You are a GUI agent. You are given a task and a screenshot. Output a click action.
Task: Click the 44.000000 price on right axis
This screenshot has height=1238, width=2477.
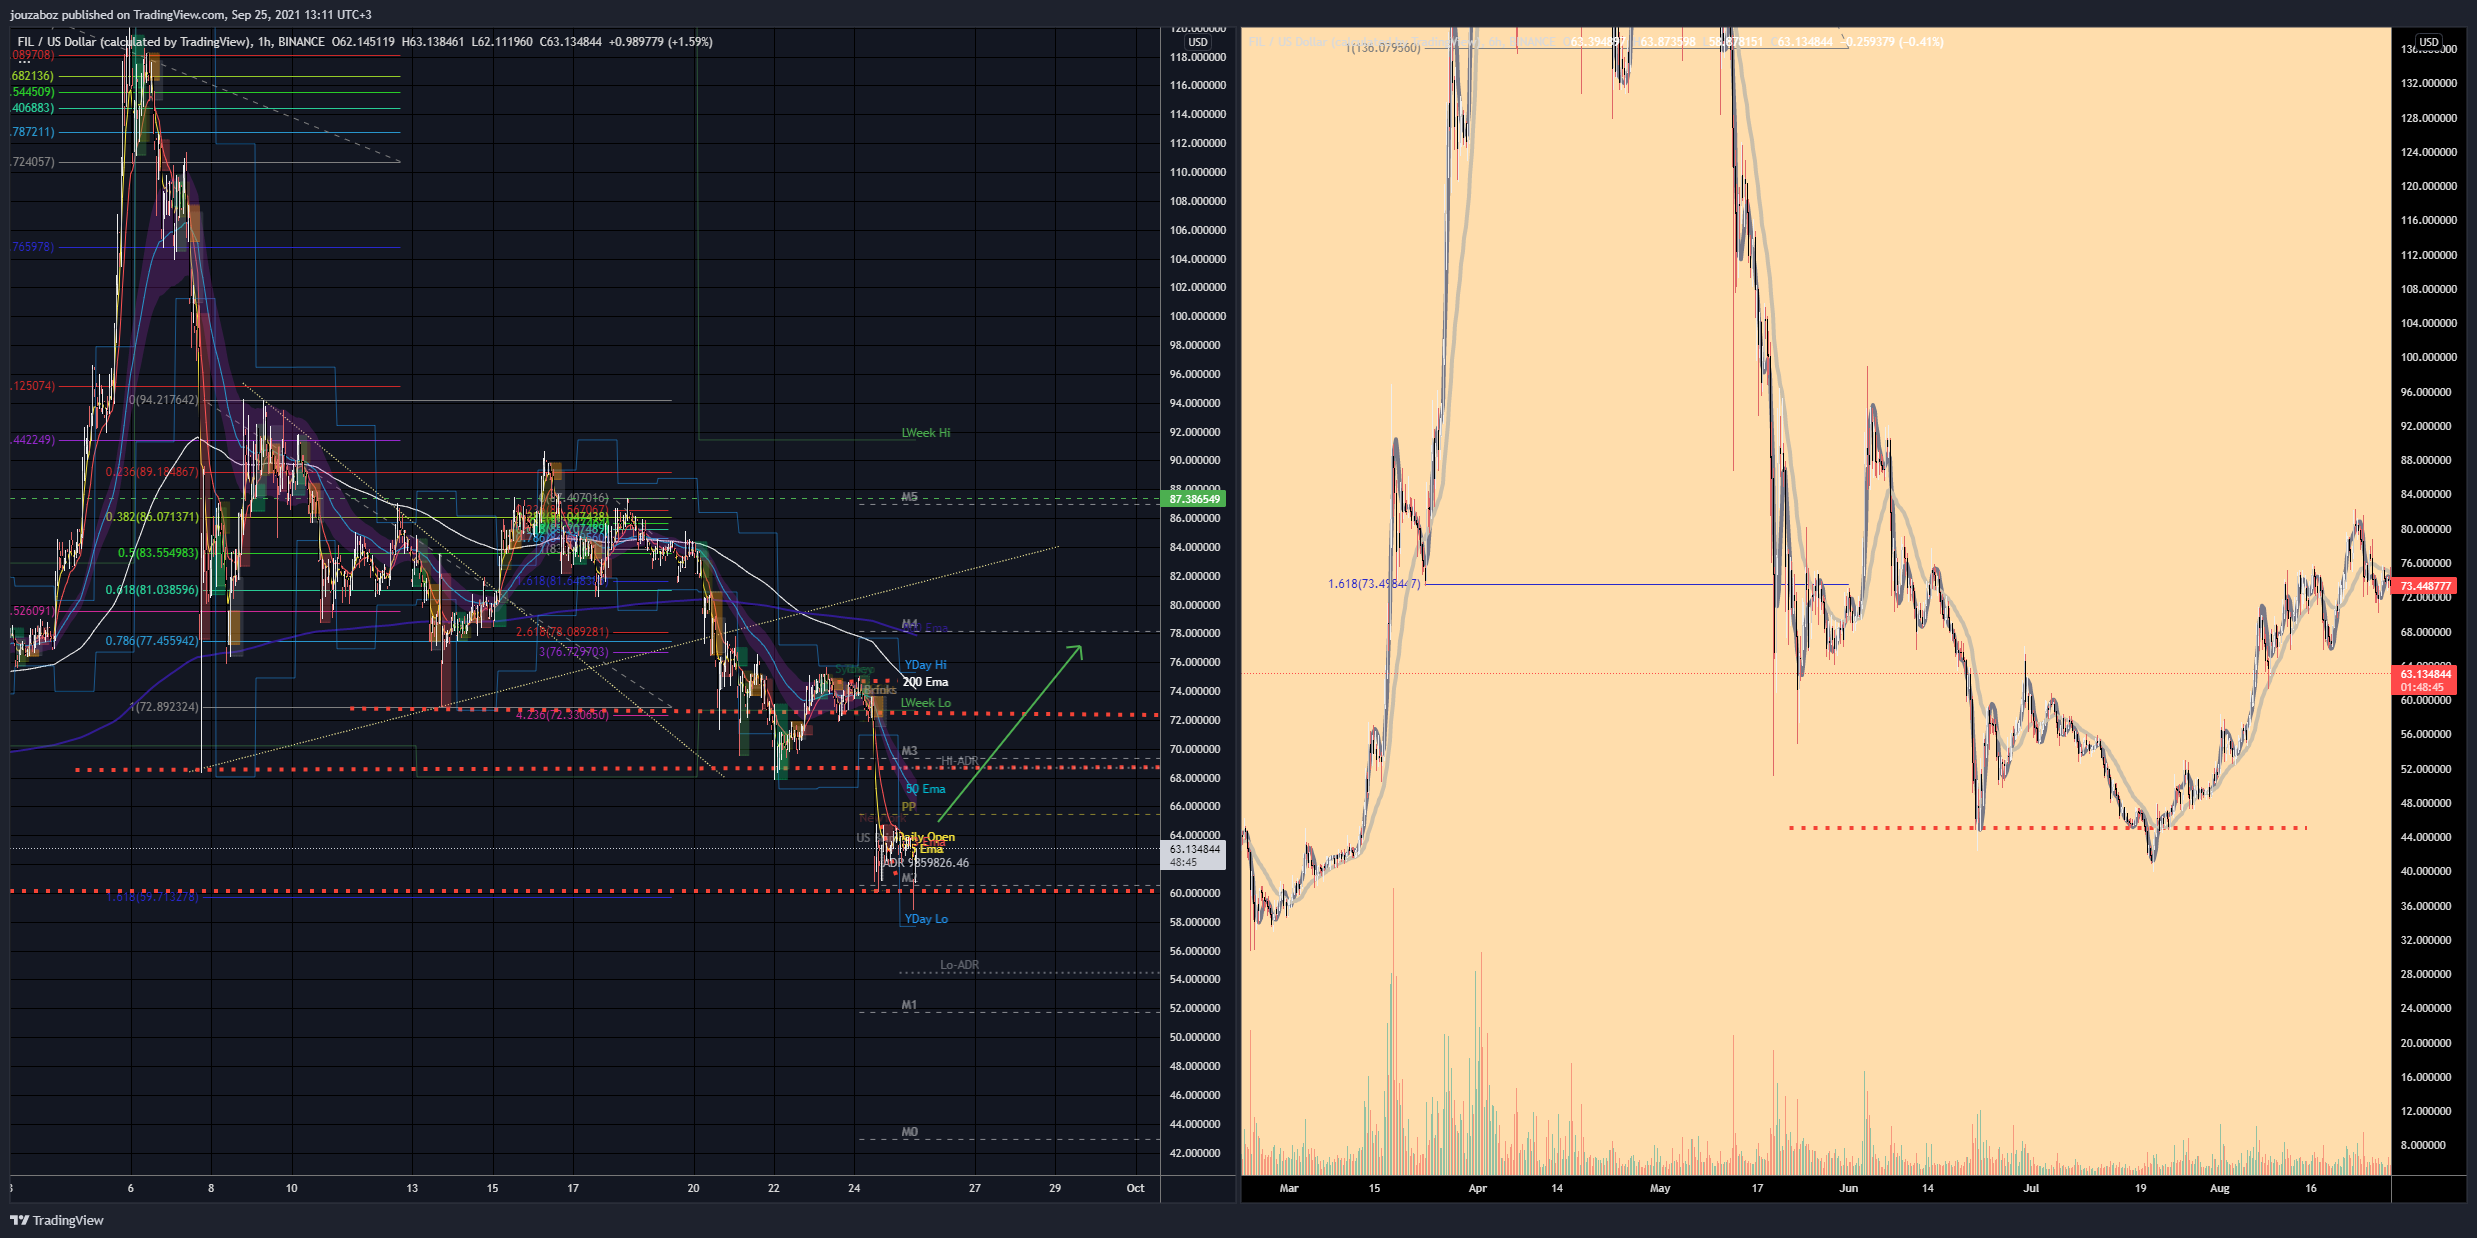(2428, 837)
